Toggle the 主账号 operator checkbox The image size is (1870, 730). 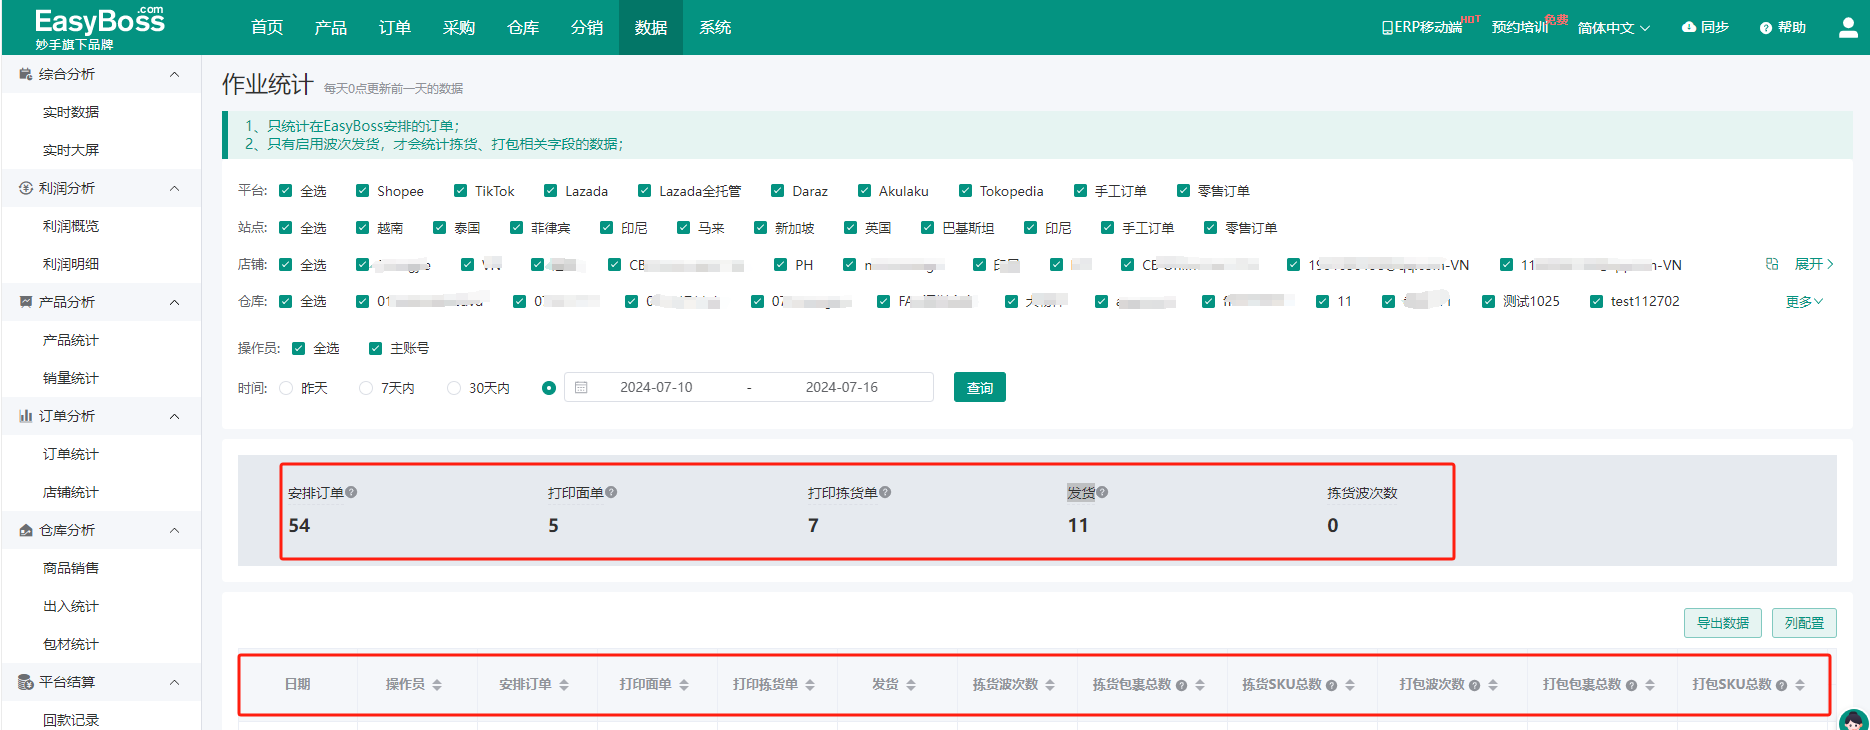coord(375,348)
